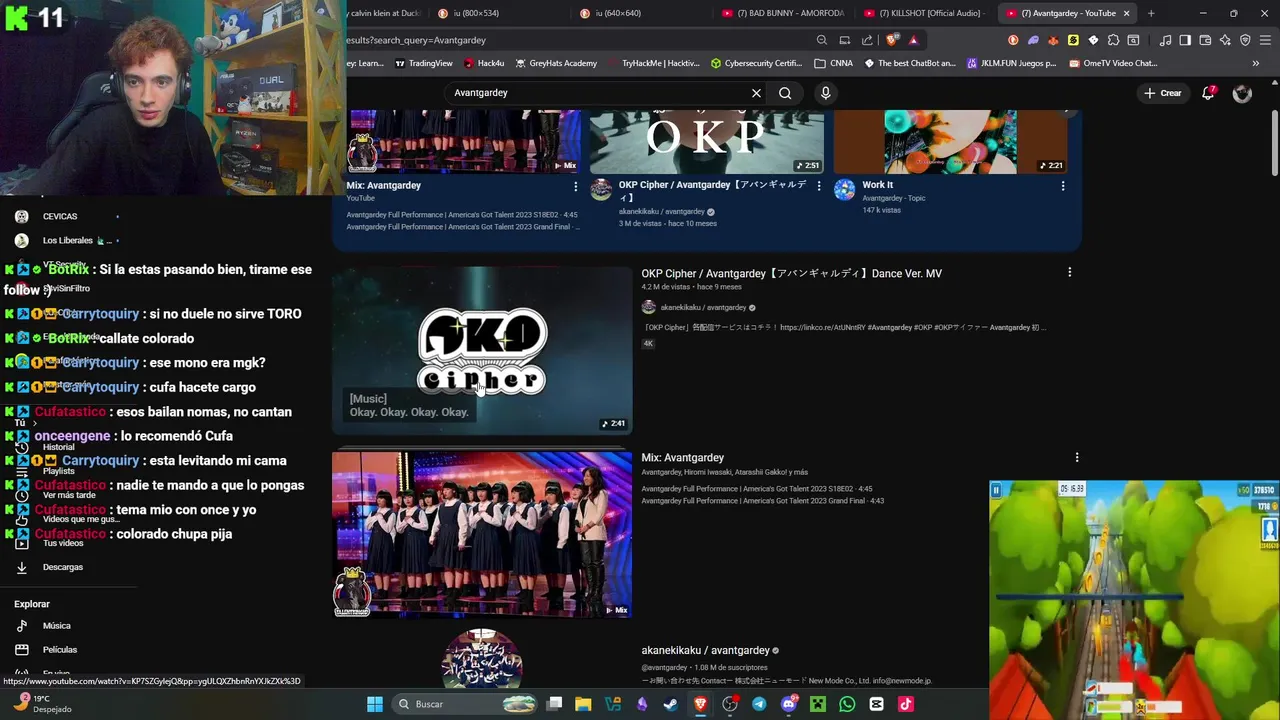Open the Hack4u bookmark
1280x720 pixels.
(483, 63)
